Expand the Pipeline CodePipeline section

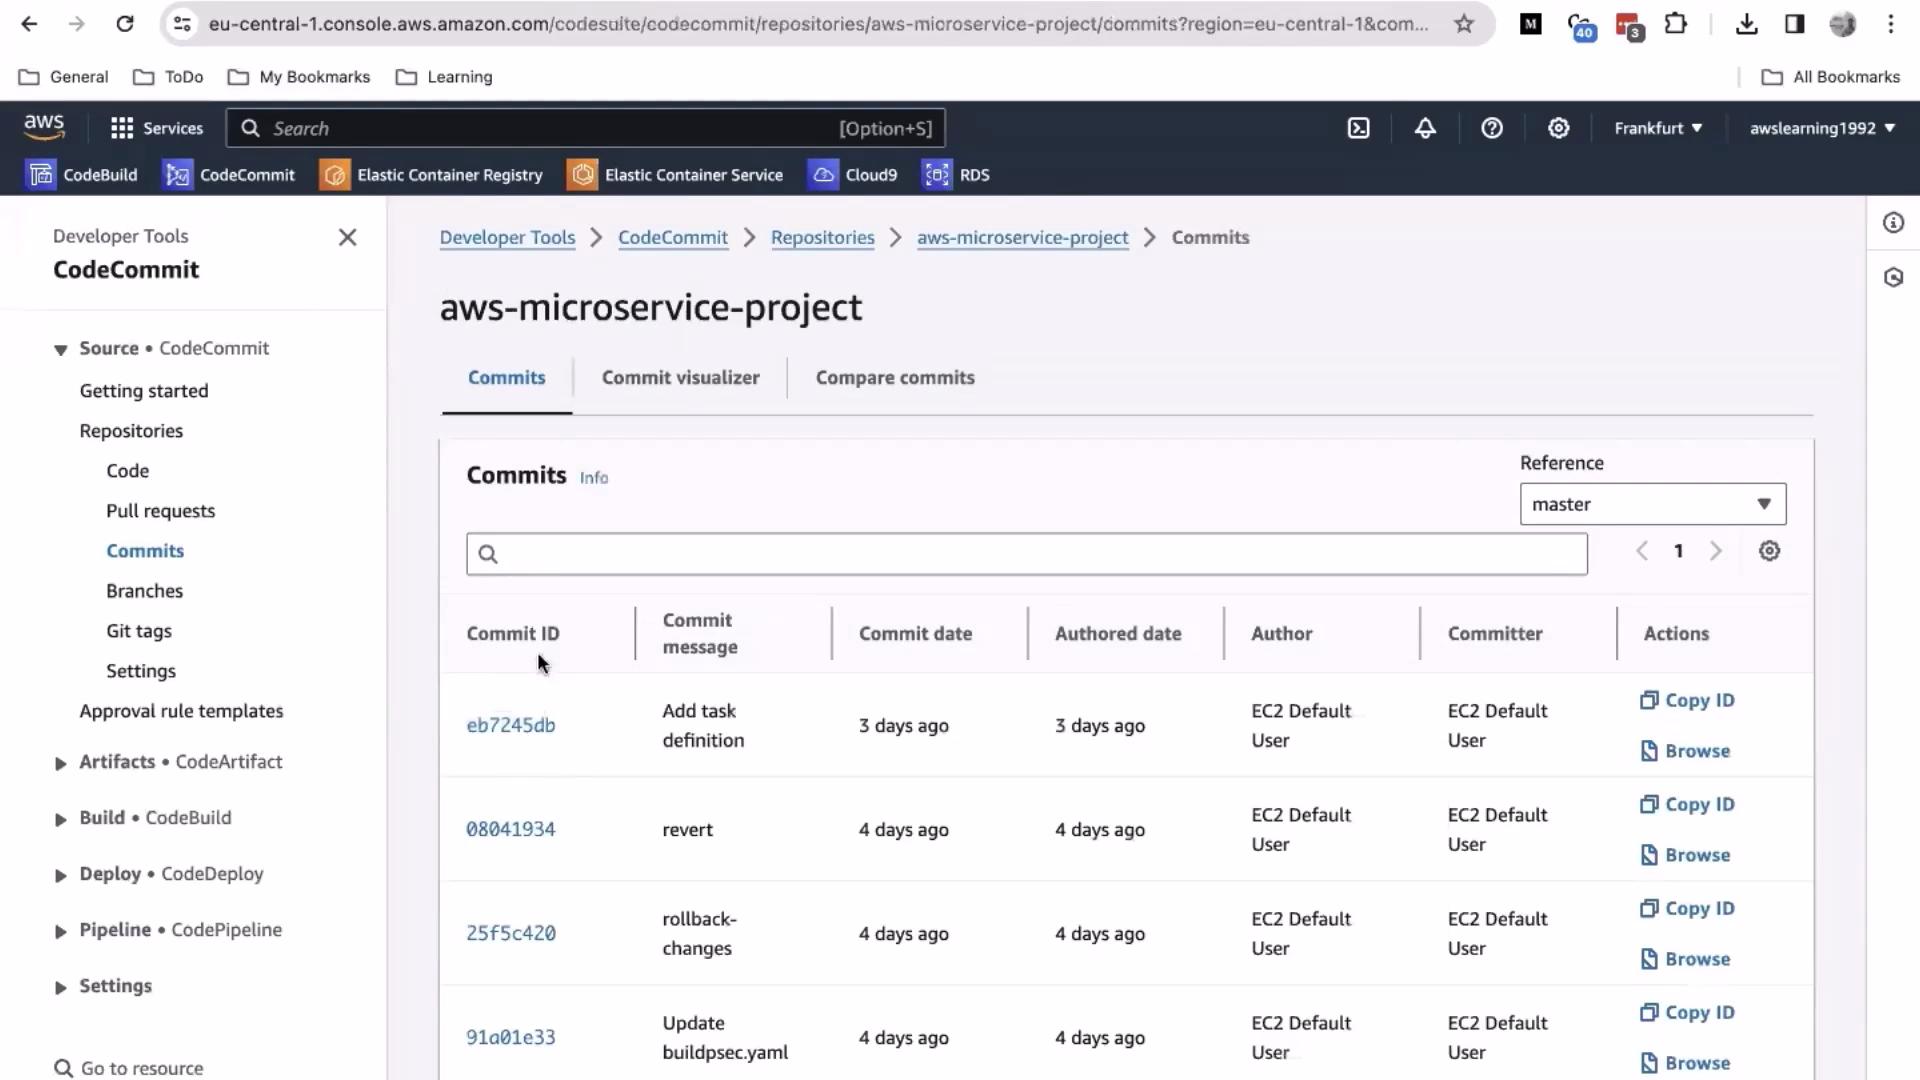[x=60, y=931]
